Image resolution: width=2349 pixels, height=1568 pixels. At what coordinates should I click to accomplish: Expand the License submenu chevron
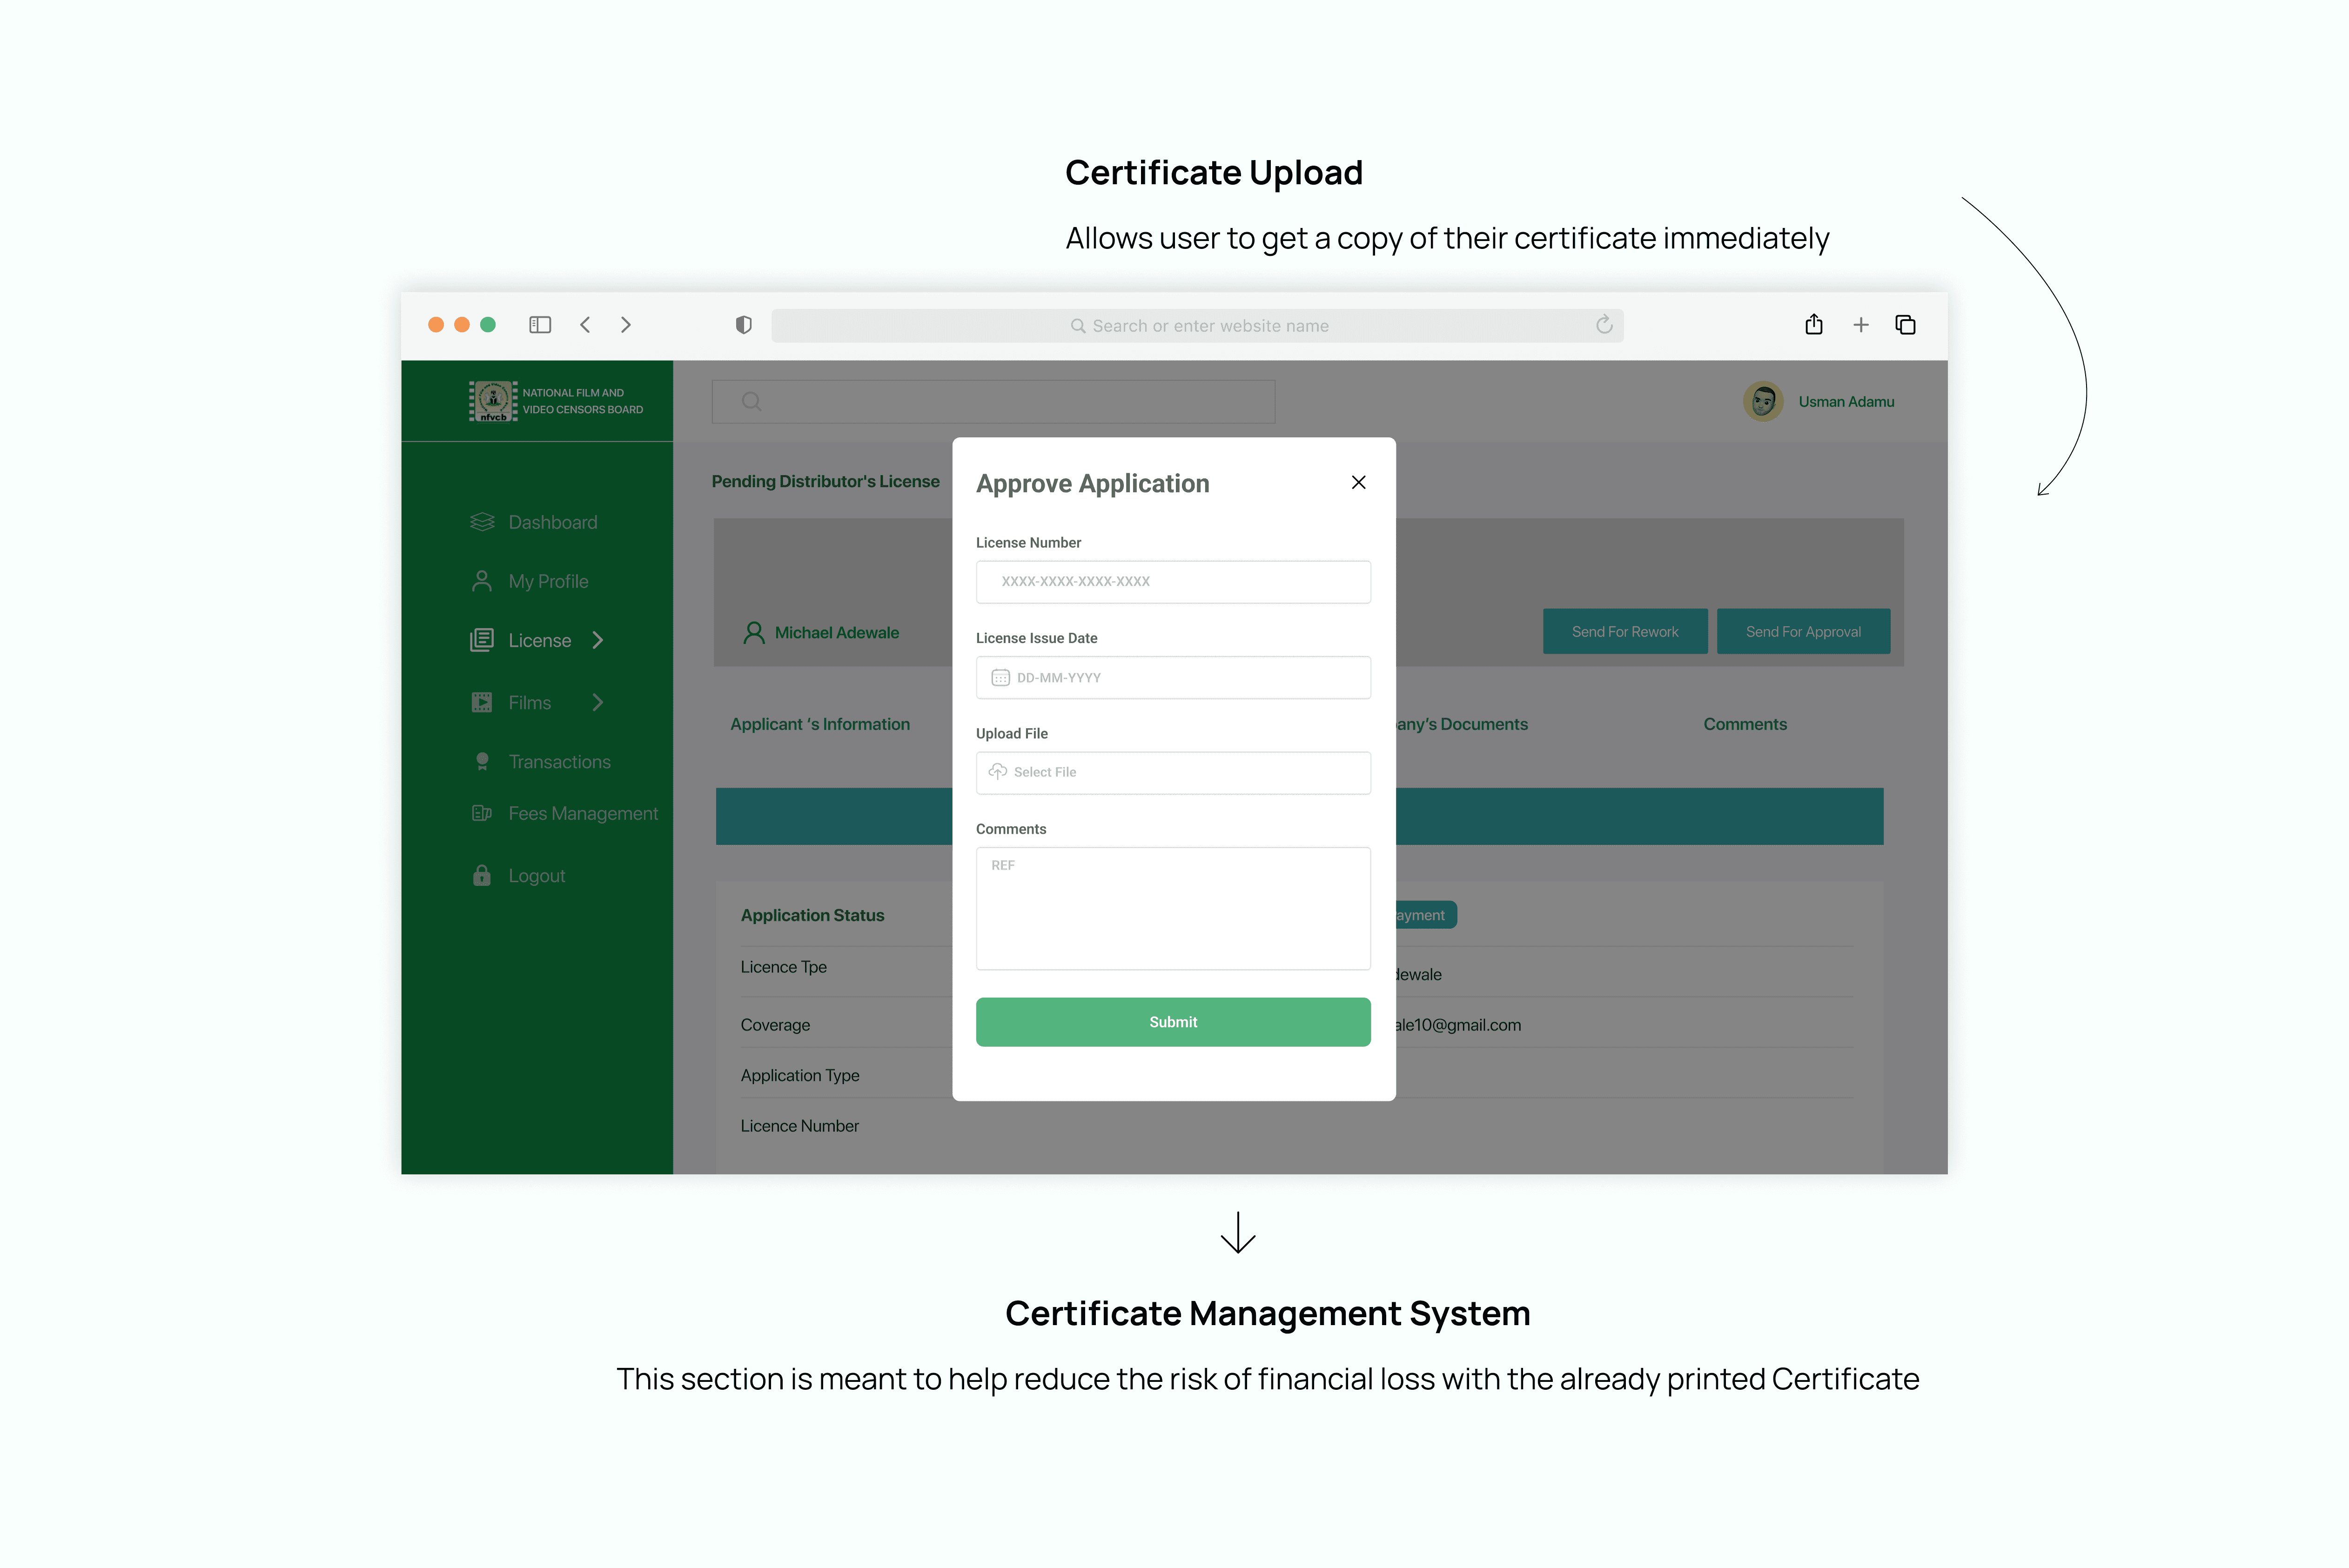pyautogui.click(x=598, y=640)
